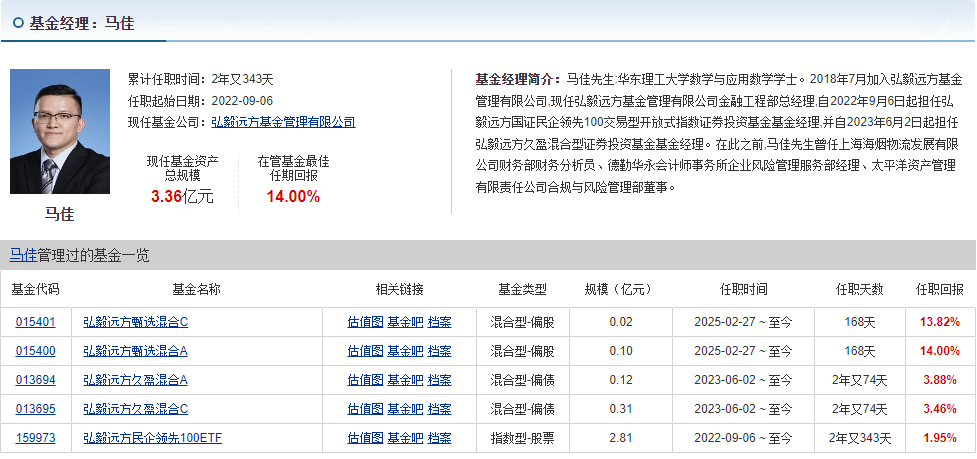Screen dimensions: 977x459
Task: Click the 2022-09-06 ~ 至今 tenure cell
Action: (743, 438)
